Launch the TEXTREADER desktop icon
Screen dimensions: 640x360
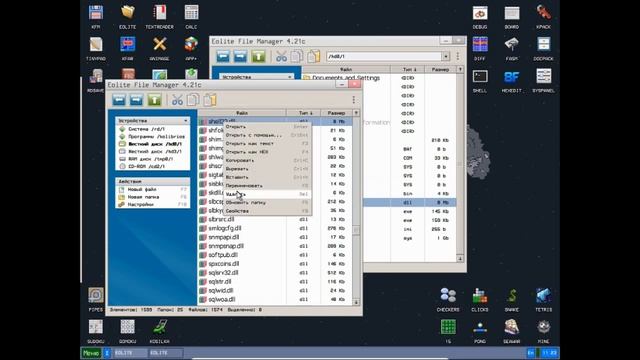(160, 16)
